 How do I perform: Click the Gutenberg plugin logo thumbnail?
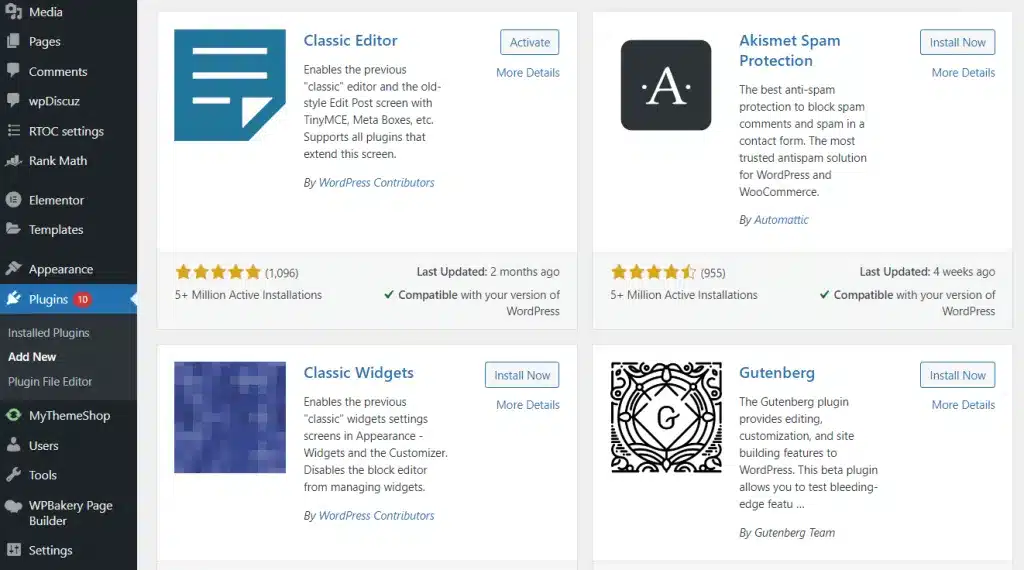[x=666, y=417]
